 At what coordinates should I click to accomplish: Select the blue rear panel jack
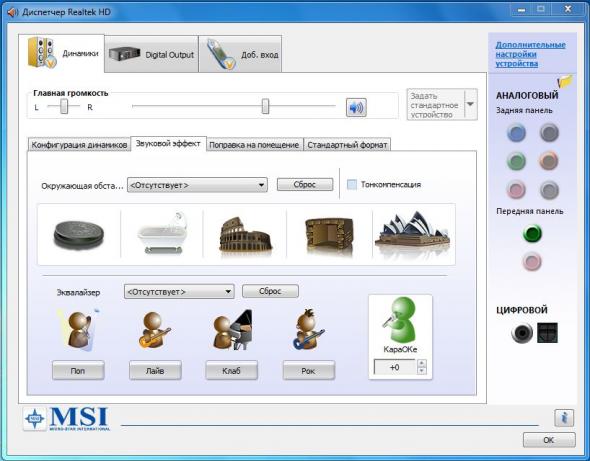pos(516,132)
